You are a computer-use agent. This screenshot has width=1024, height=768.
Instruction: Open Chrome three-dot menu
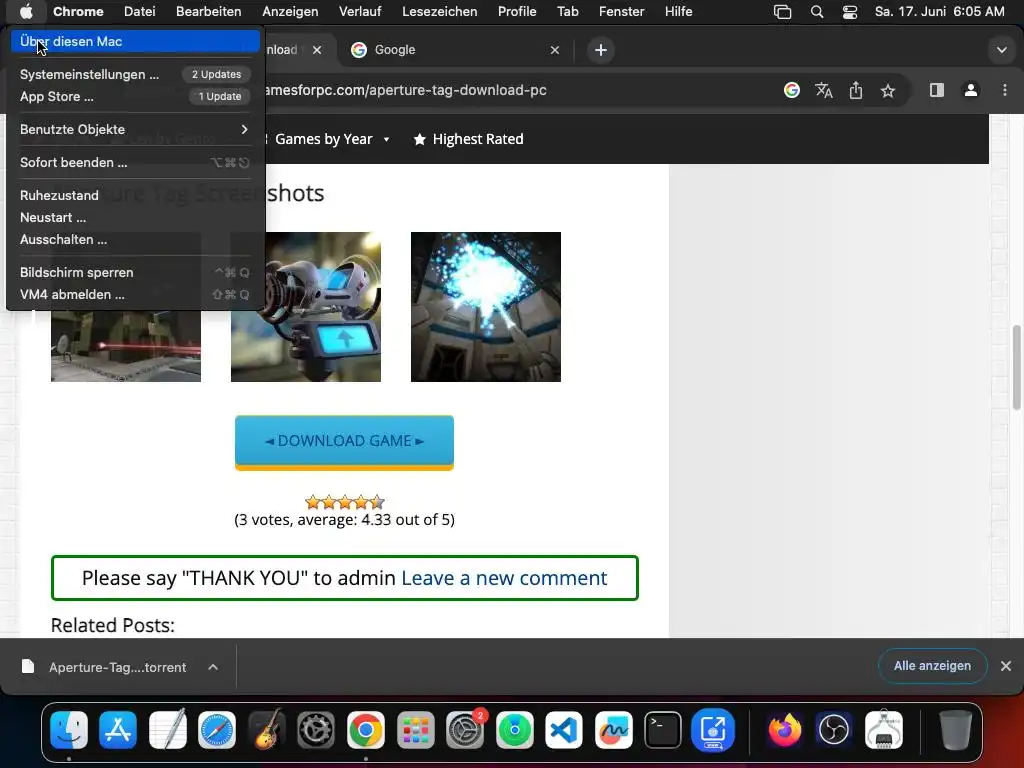[x=1004, y=90]
